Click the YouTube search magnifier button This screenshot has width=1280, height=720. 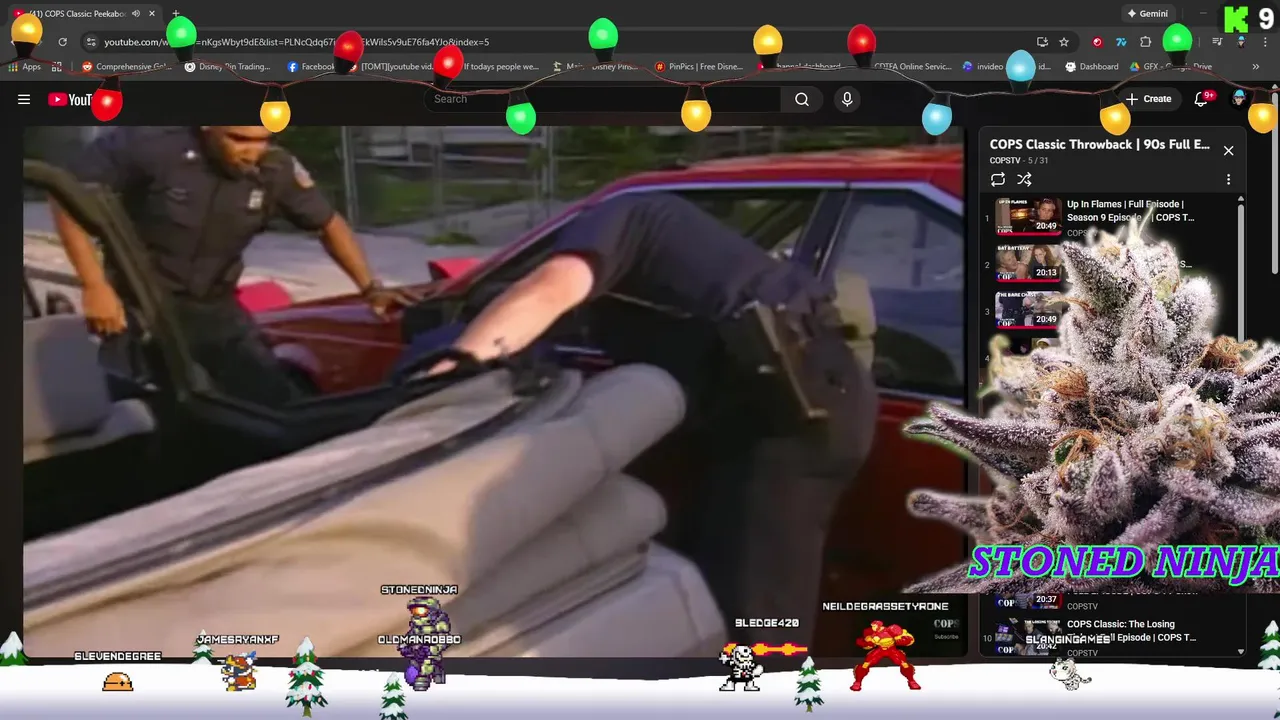(x=802, y=99)
